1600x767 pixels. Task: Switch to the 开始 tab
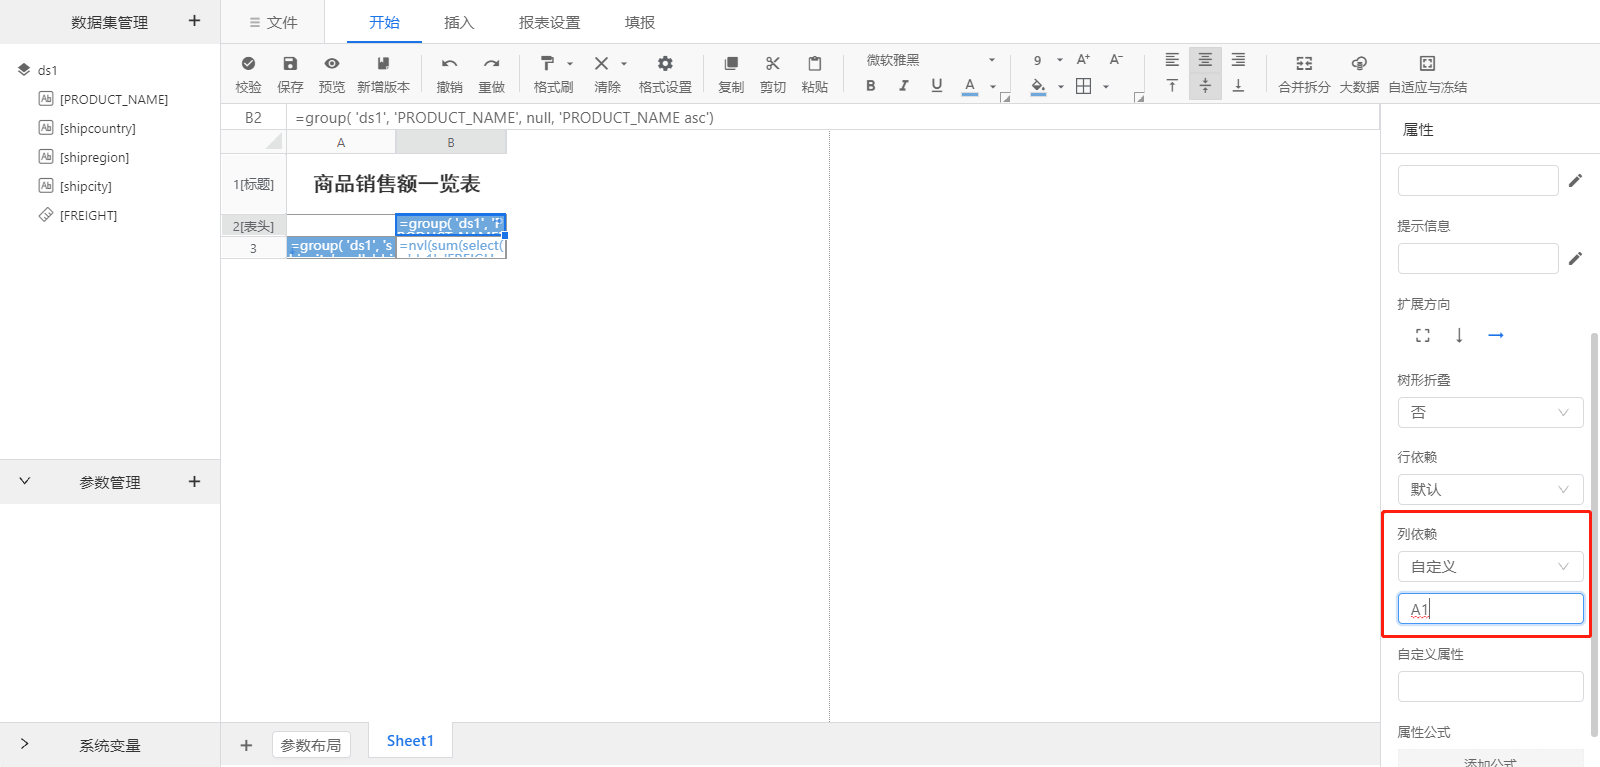click(384, 22)
